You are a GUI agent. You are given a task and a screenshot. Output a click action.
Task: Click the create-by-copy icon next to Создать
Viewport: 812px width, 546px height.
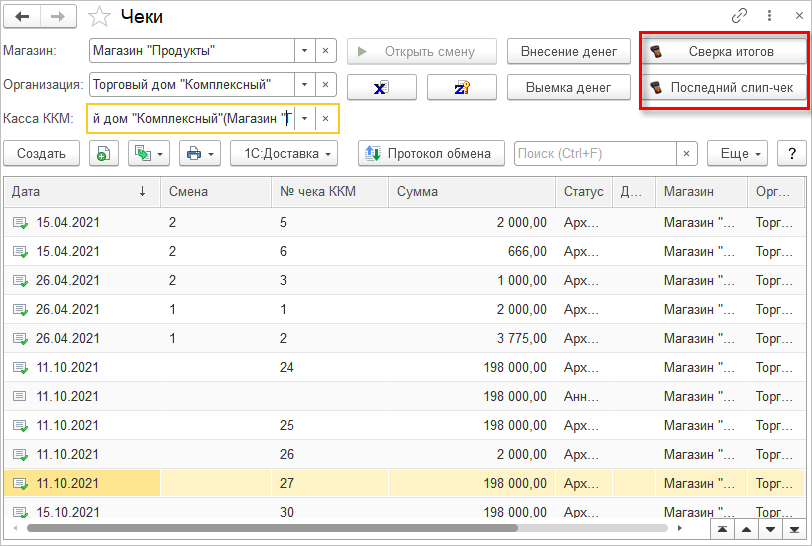tap(104, 153)
